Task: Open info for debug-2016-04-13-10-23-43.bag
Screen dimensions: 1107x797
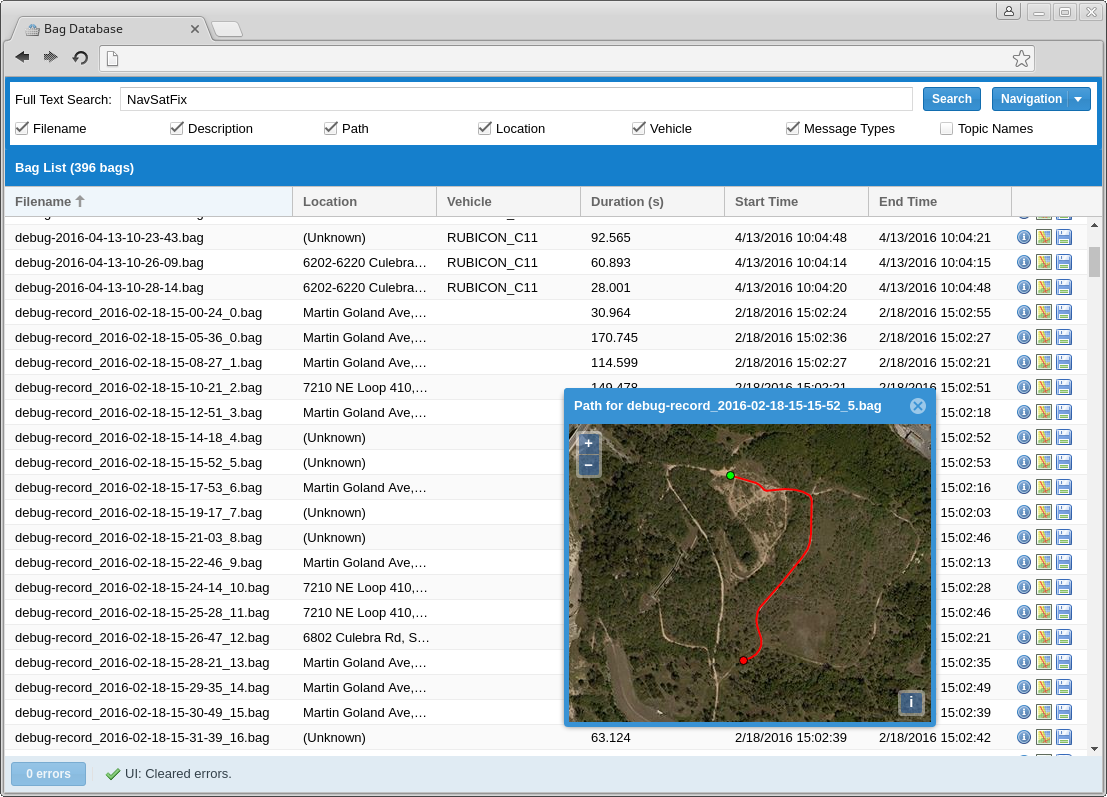Action: pyautogui.click(x=1024, y=238)
